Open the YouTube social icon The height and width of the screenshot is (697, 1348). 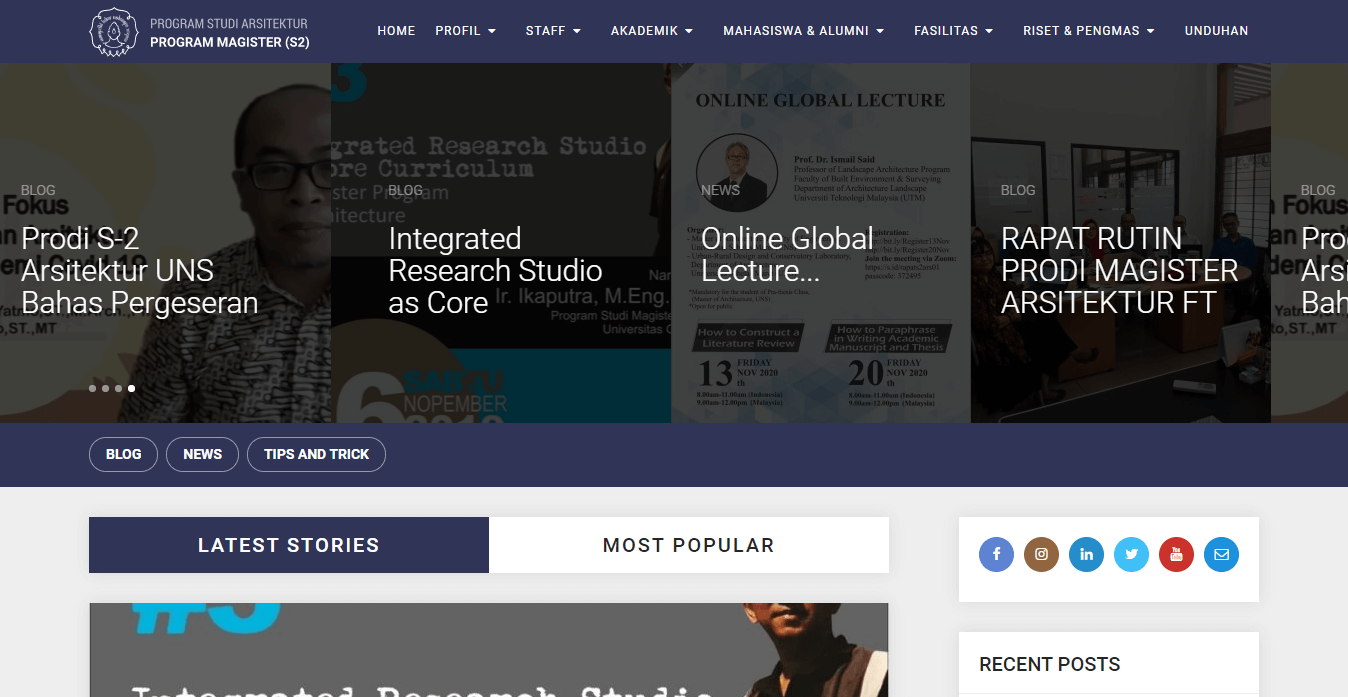click(x=1176, y=554)
